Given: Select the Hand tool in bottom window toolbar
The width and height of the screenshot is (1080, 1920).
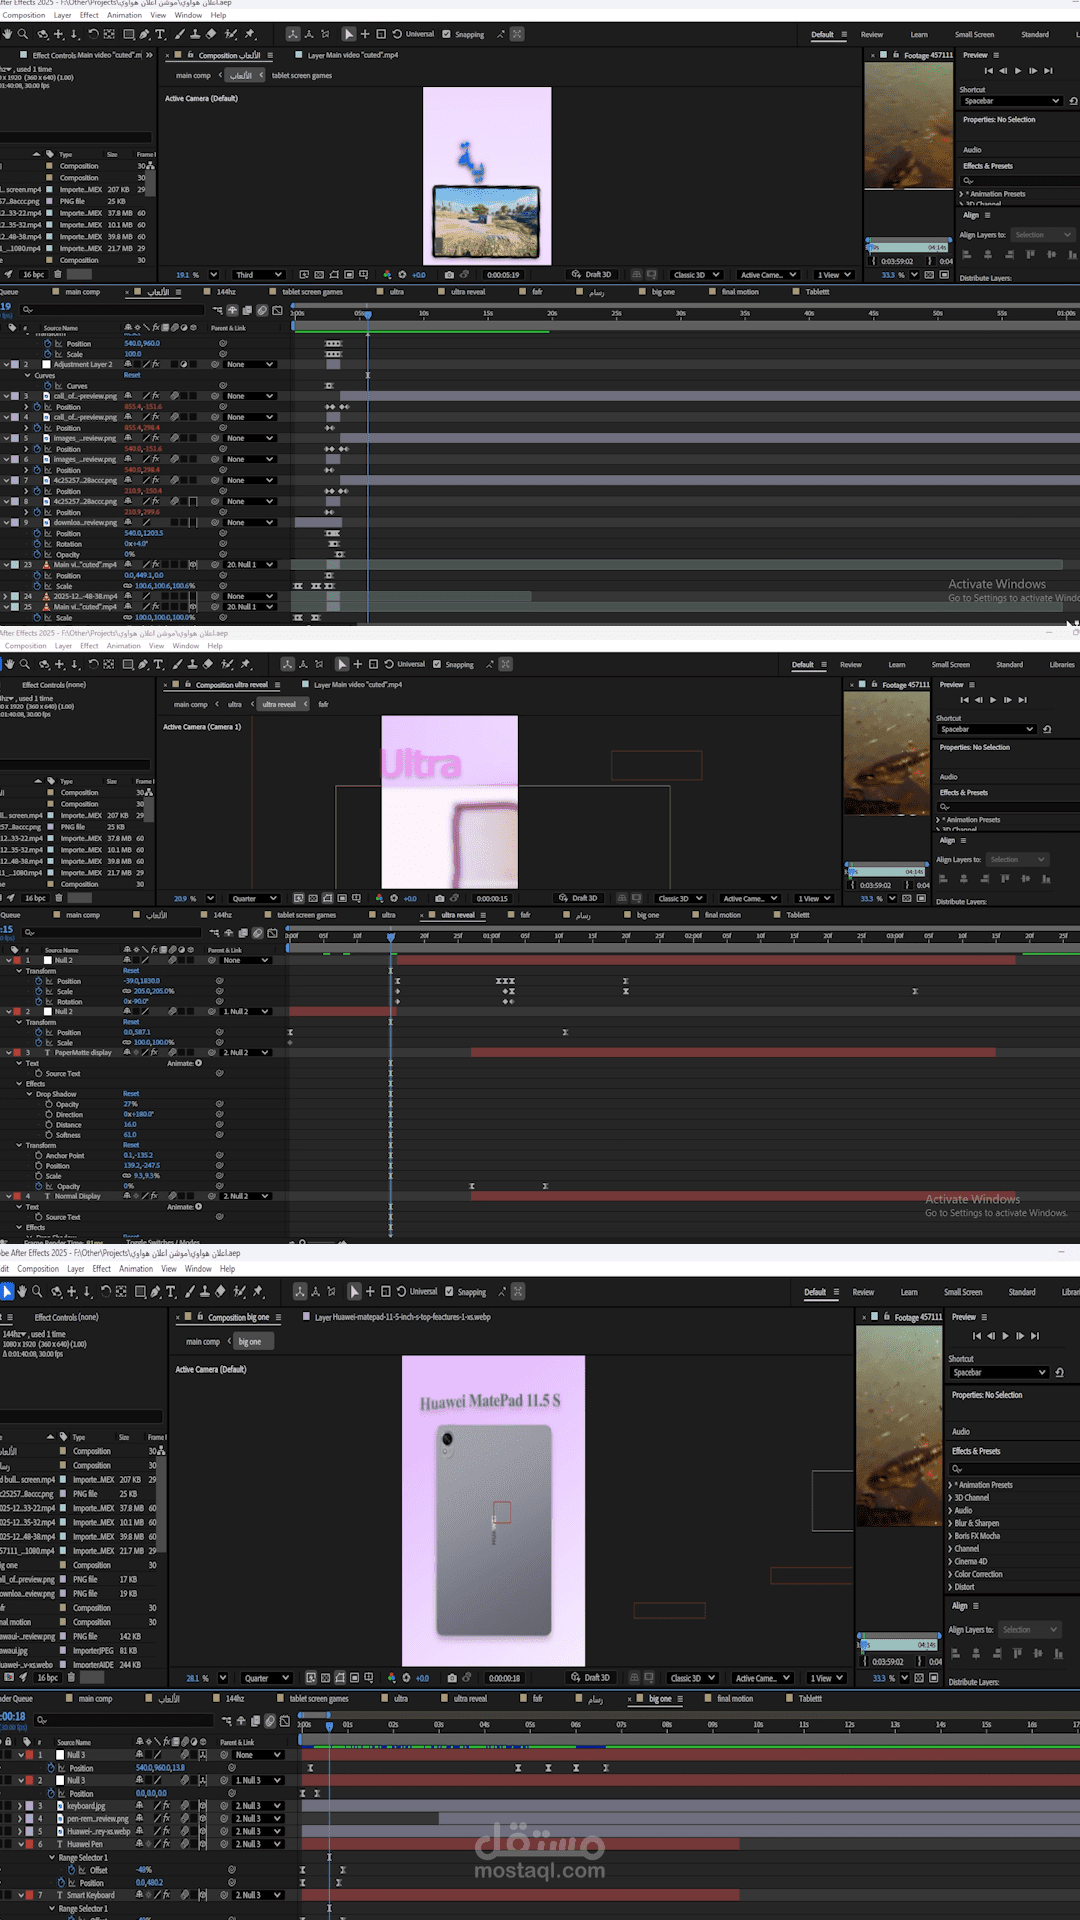Looking at the screenshot, I should [x=22, y=1291].
